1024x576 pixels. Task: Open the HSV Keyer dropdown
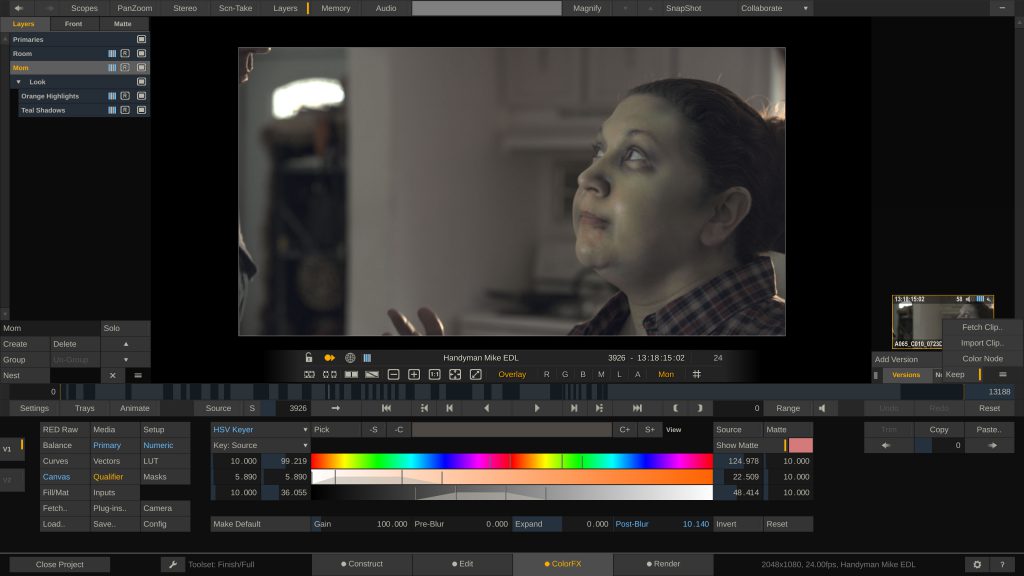click(x=260, y=429)
